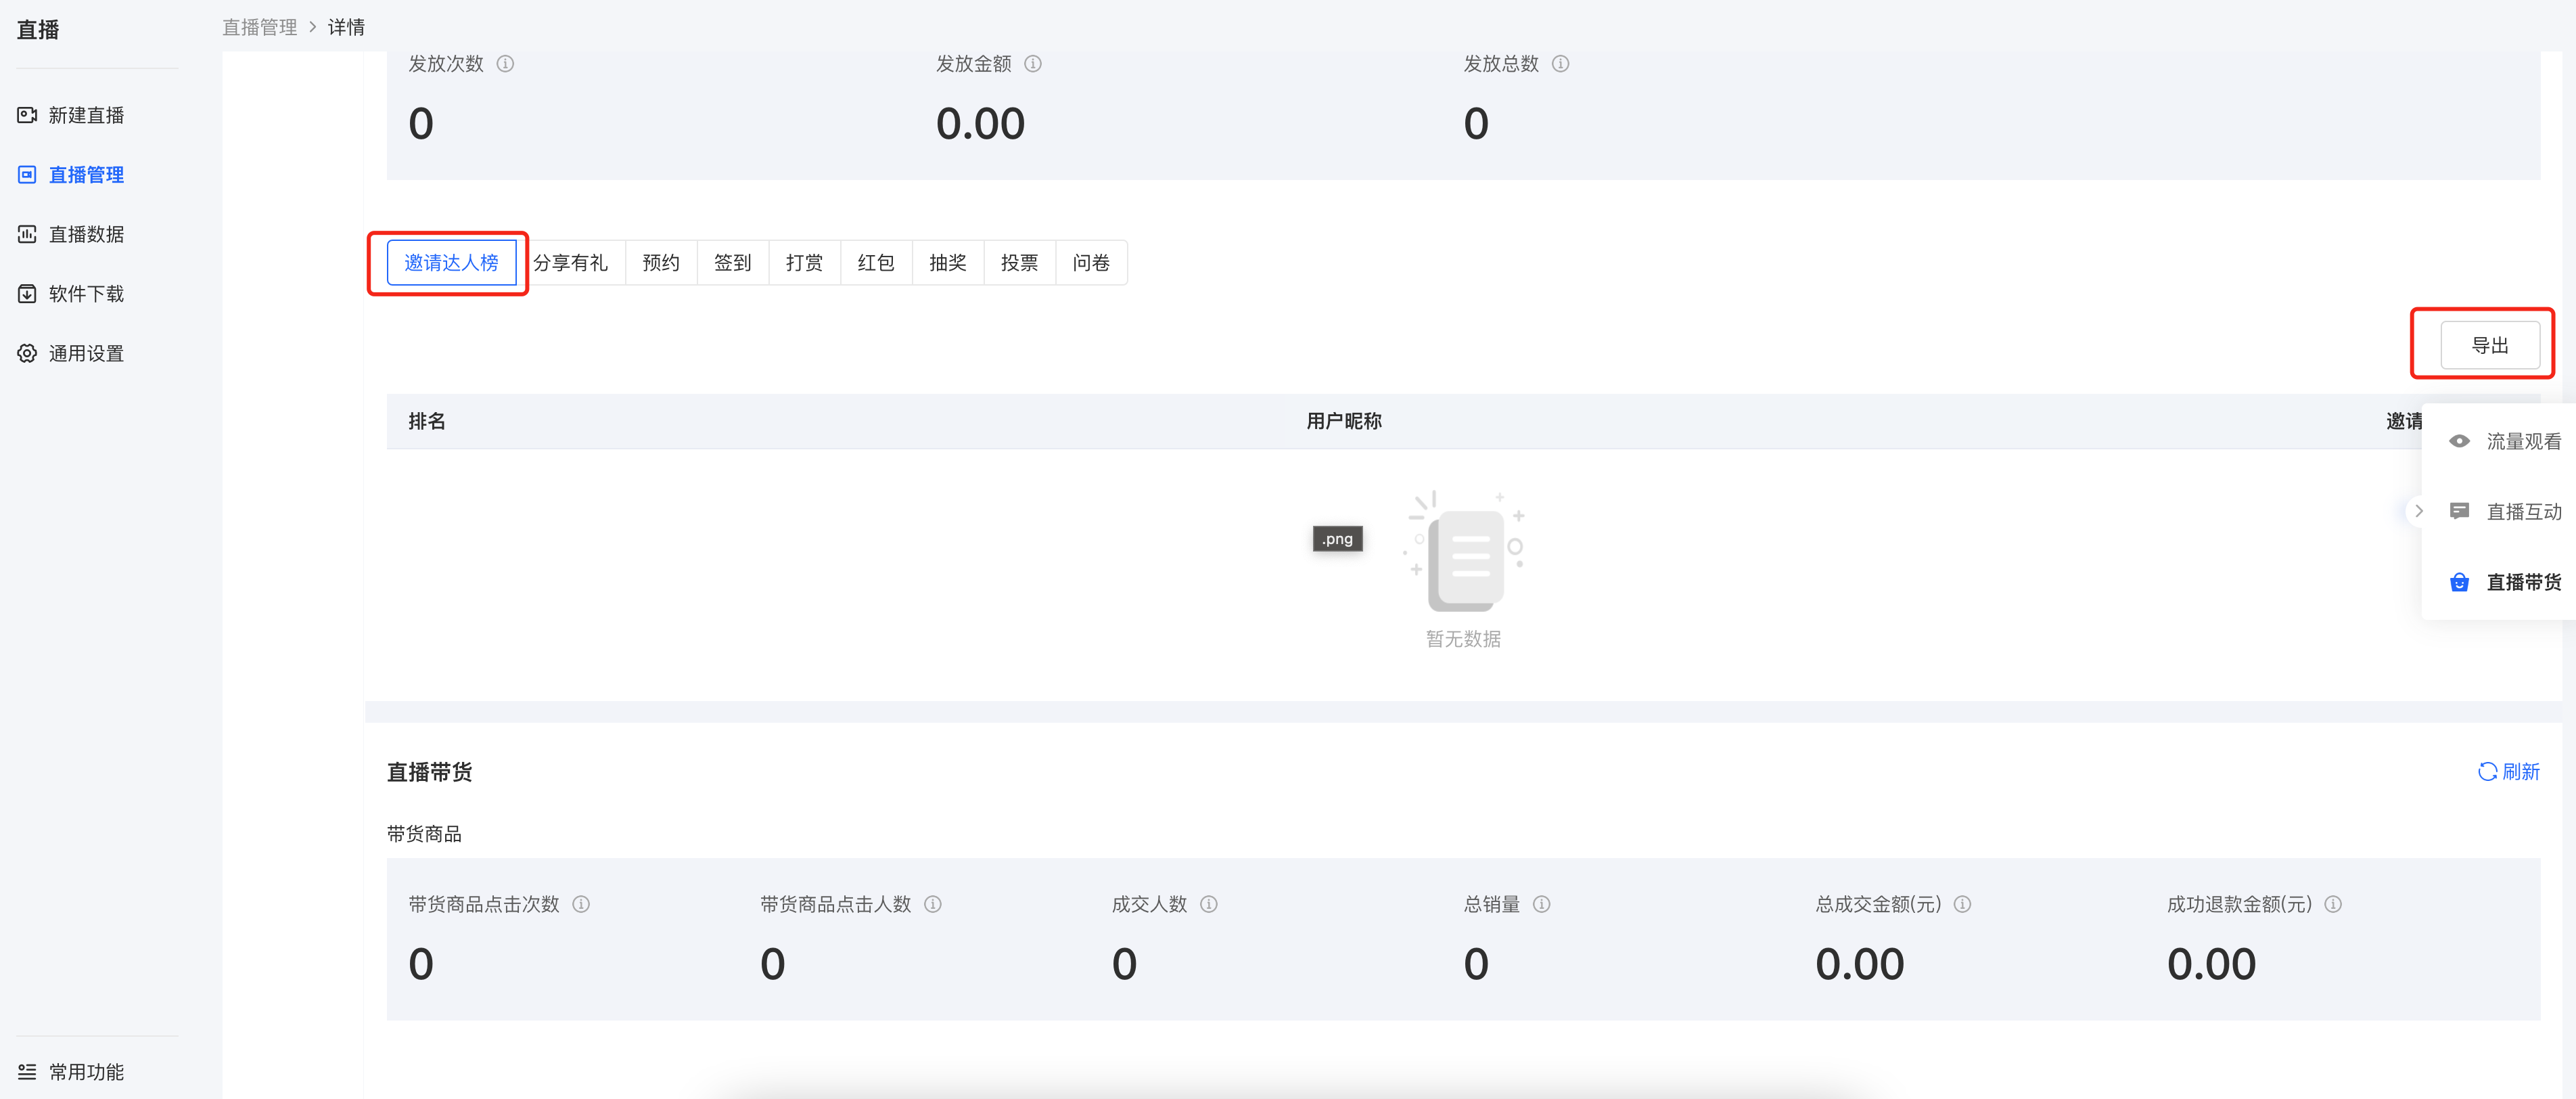Click the 新建直播 camera icon in sidebar
2576x1099 pixels.
point(27,115)
